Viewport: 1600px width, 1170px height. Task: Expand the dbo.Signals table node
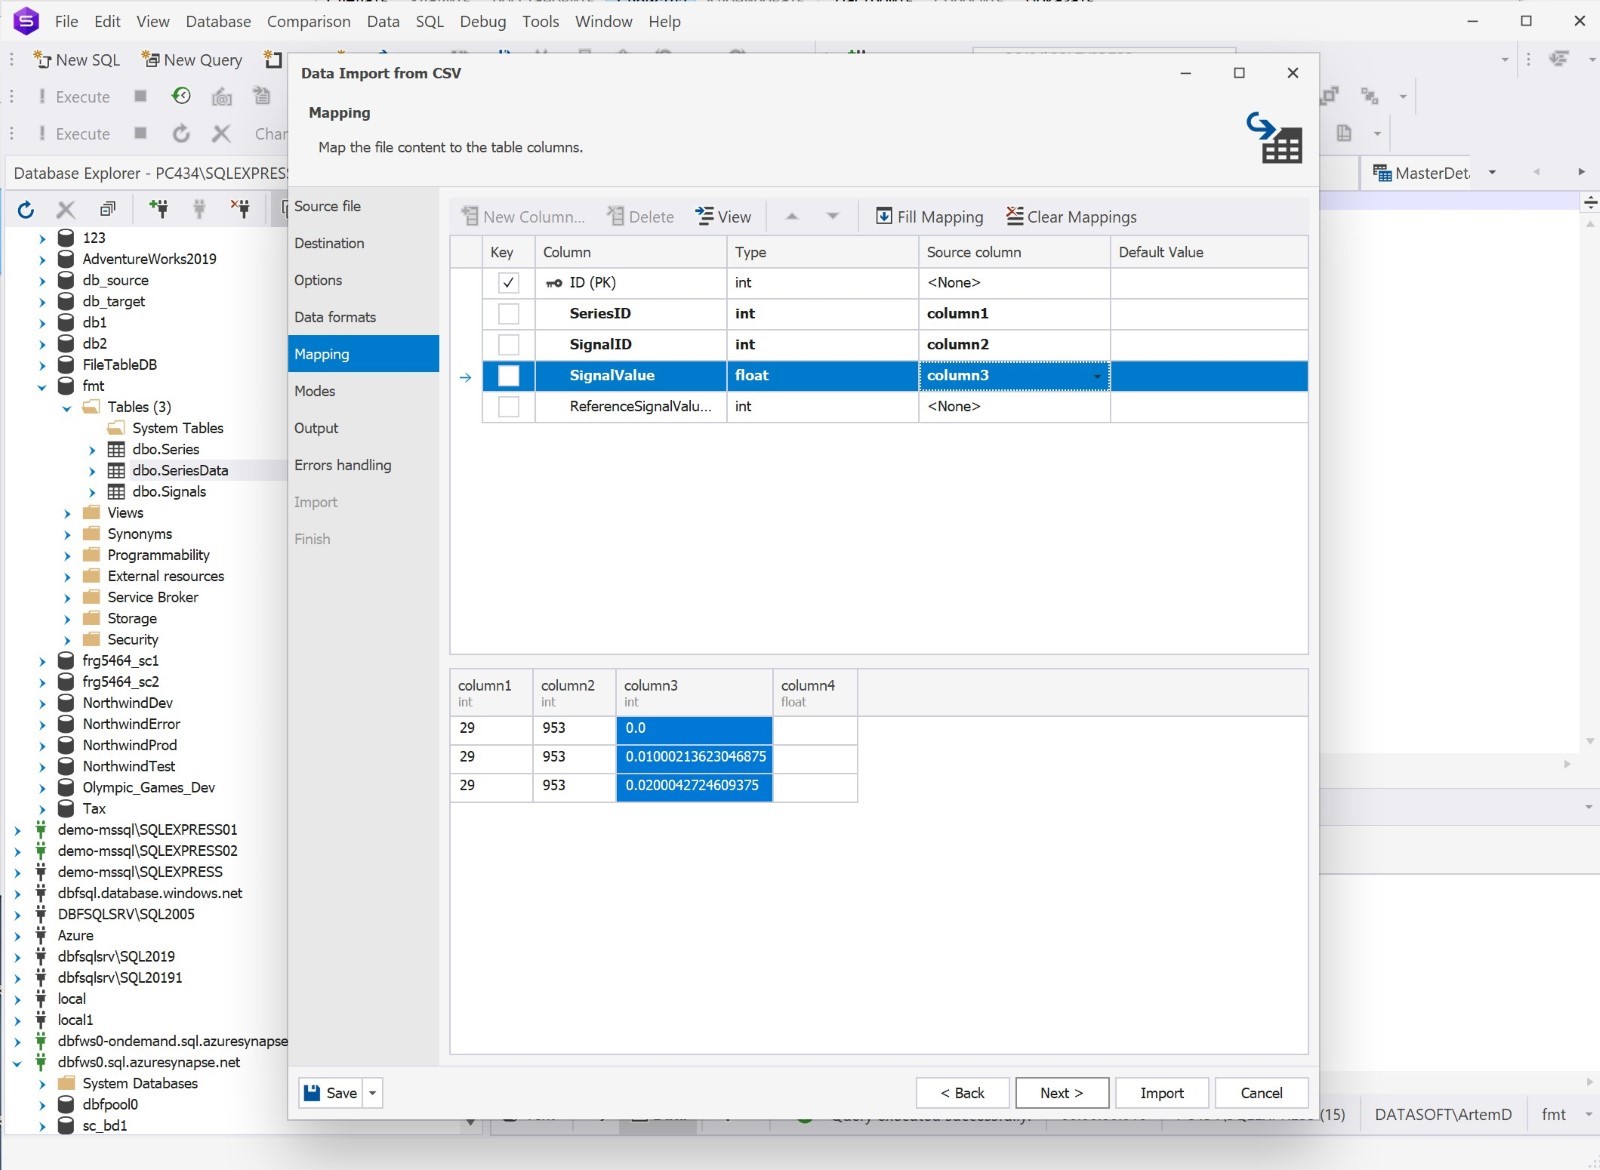pos(92,492)
